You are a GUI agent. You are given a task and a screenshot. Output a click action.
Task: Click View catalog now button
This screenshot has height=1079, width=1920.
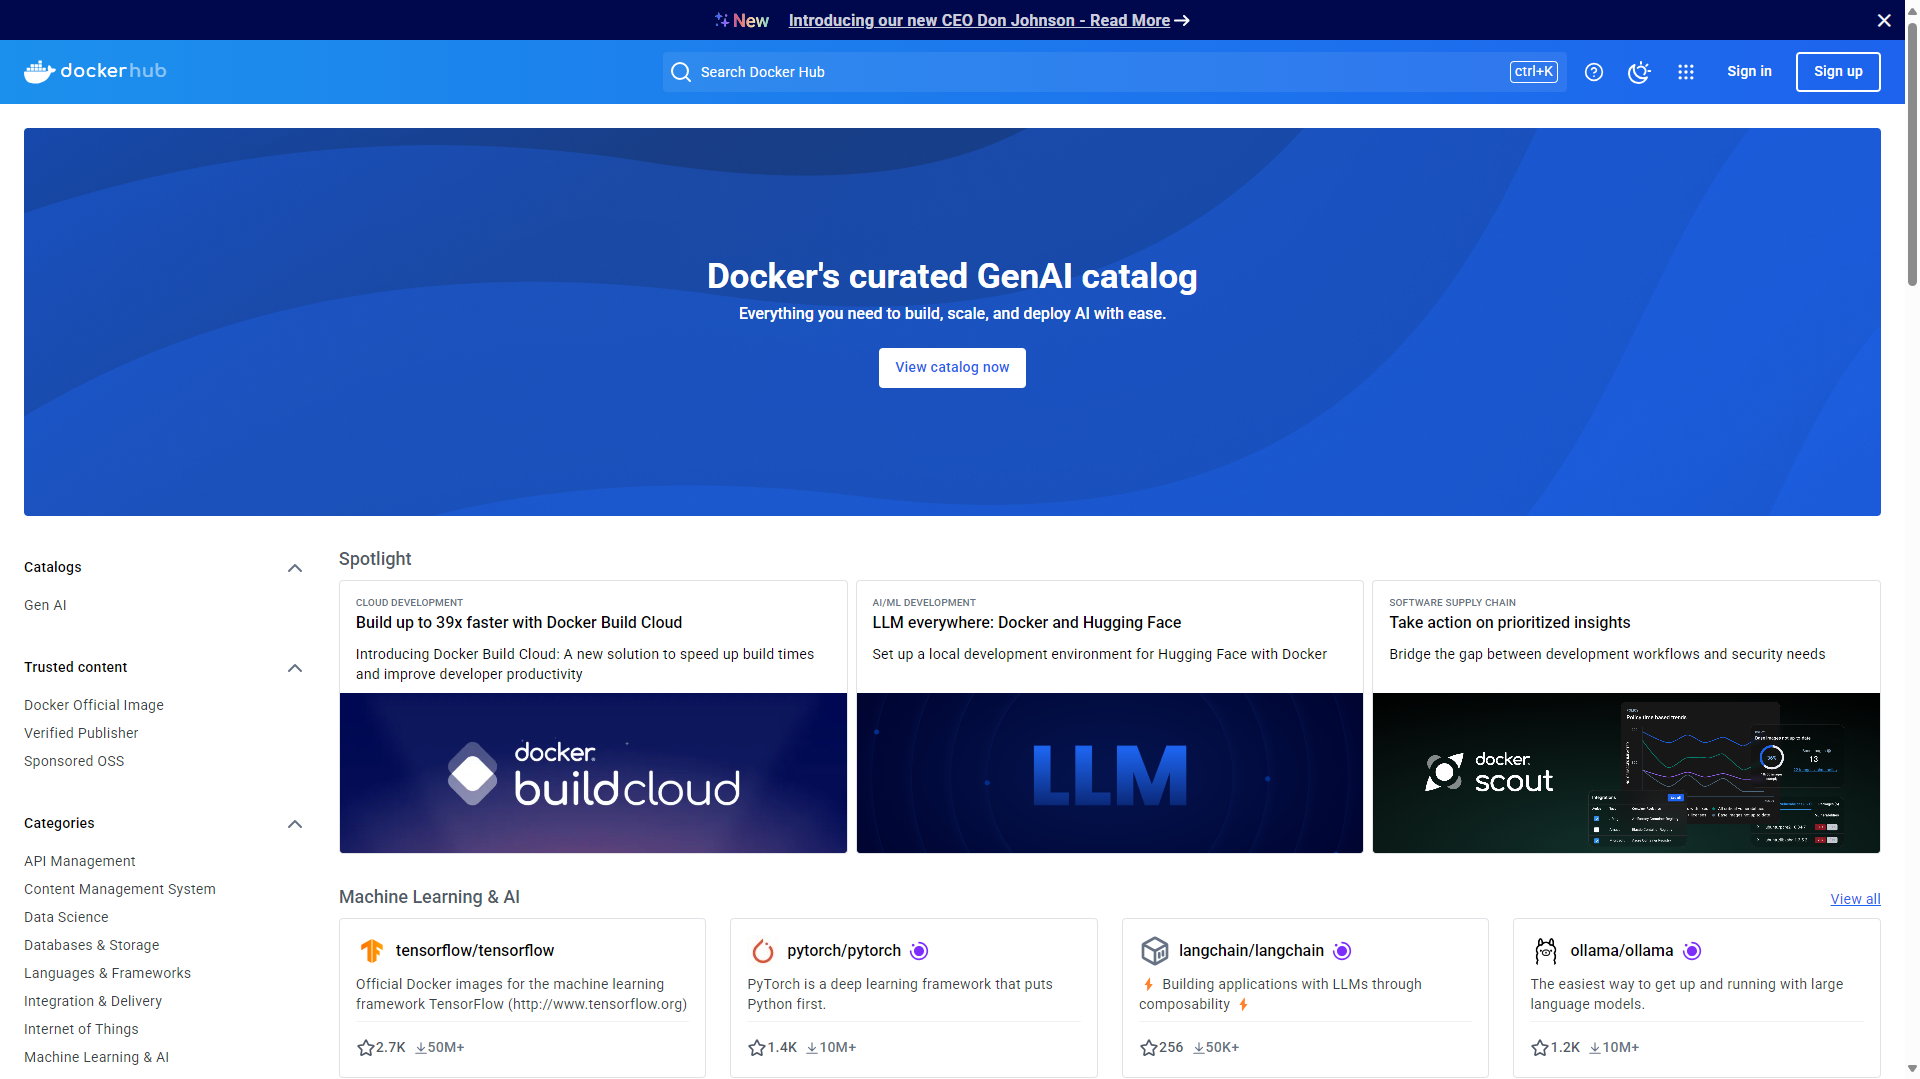[x=952, y=368]
